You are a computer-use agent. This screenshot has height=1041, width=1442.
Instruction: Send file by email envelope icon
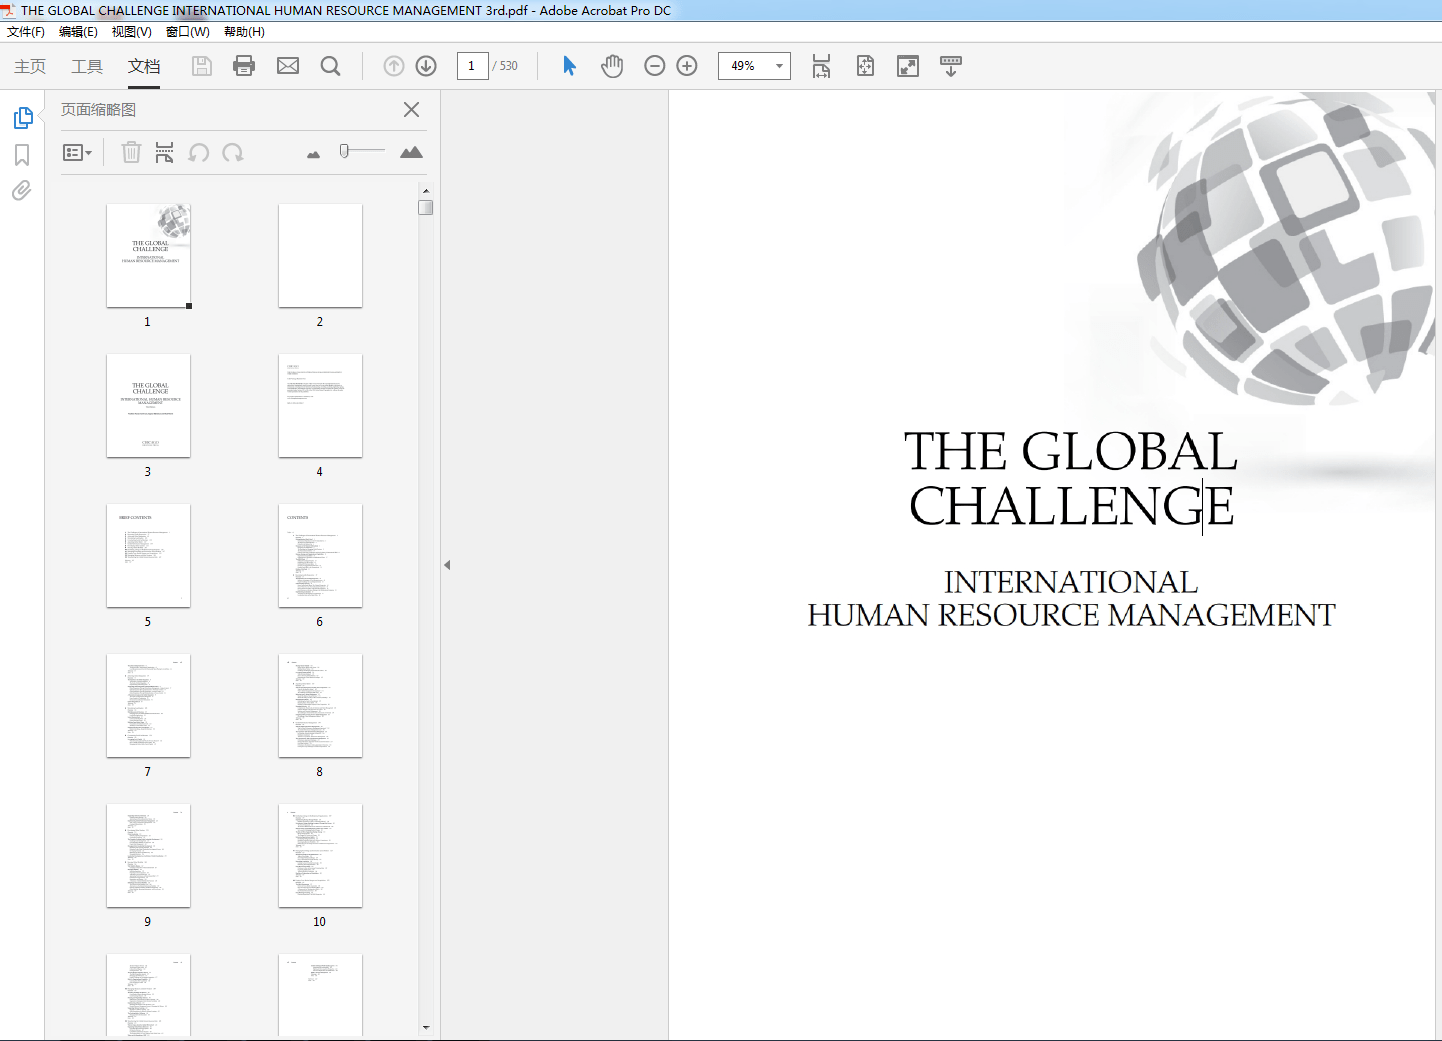pyautogui.click(x=288, y=66)
